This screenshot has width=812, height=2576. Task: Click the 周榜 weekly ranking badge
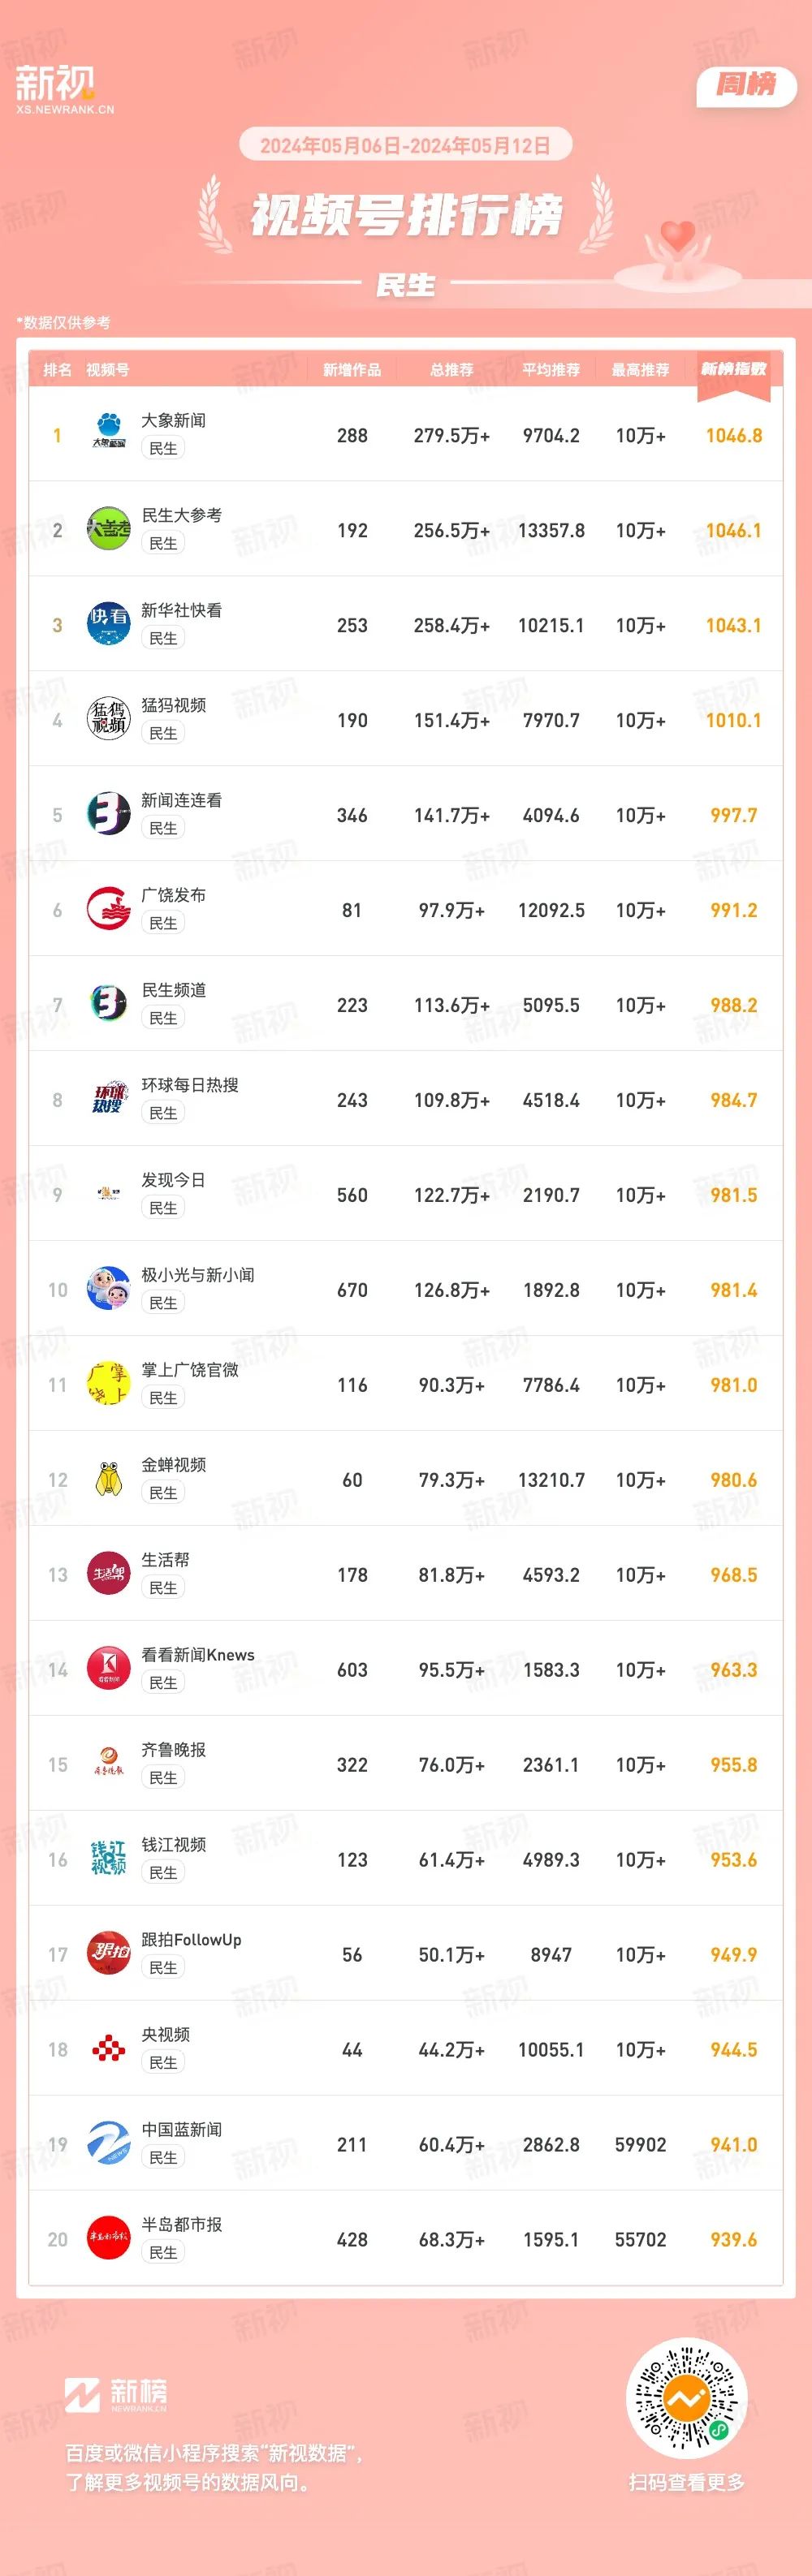coord(746,86)
